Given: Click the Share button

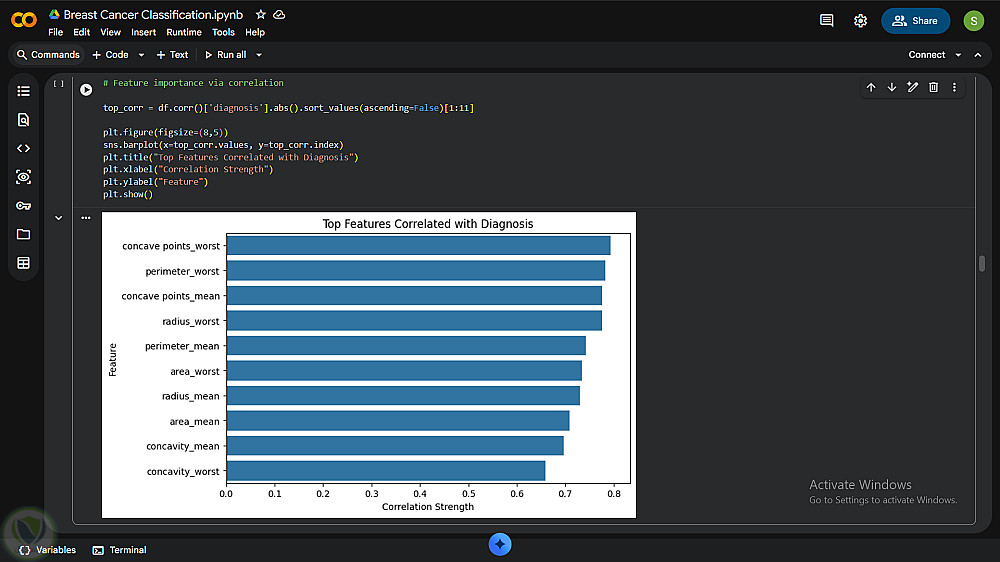Looking at the screenshot, I should coord(915,21).
